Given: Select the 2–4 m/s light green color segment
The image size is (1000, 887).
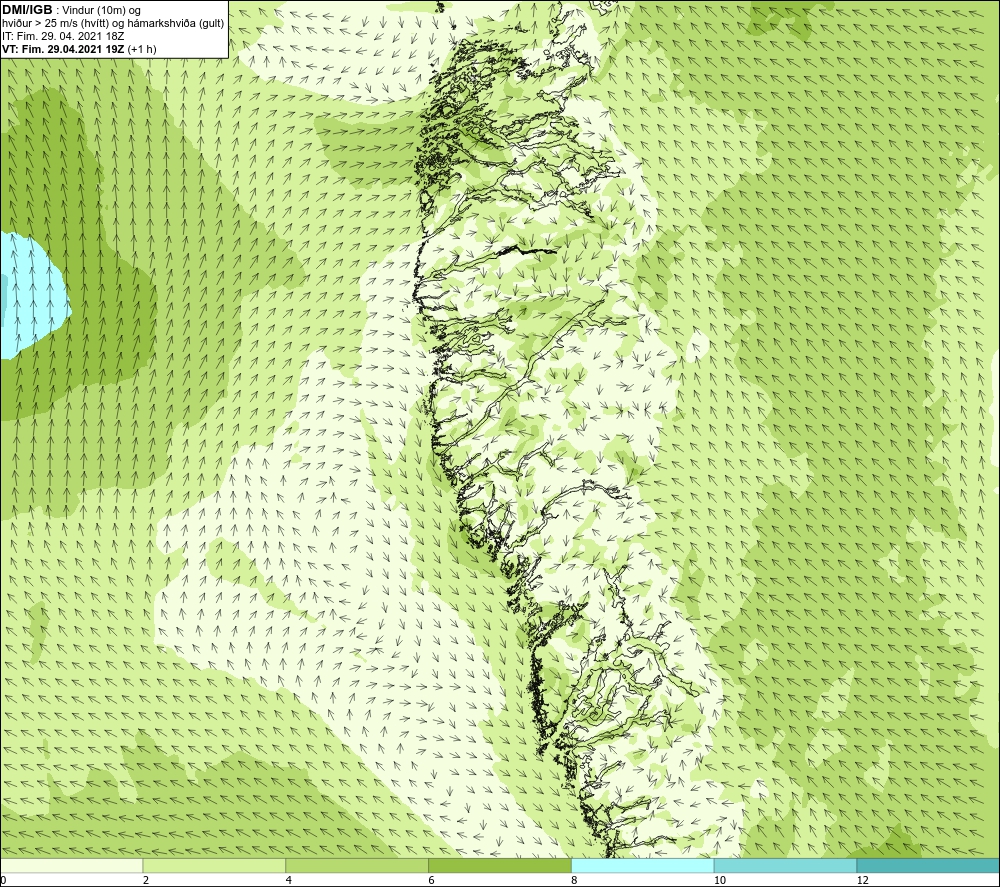Looking at the screenshot, I should coord(214,865).
